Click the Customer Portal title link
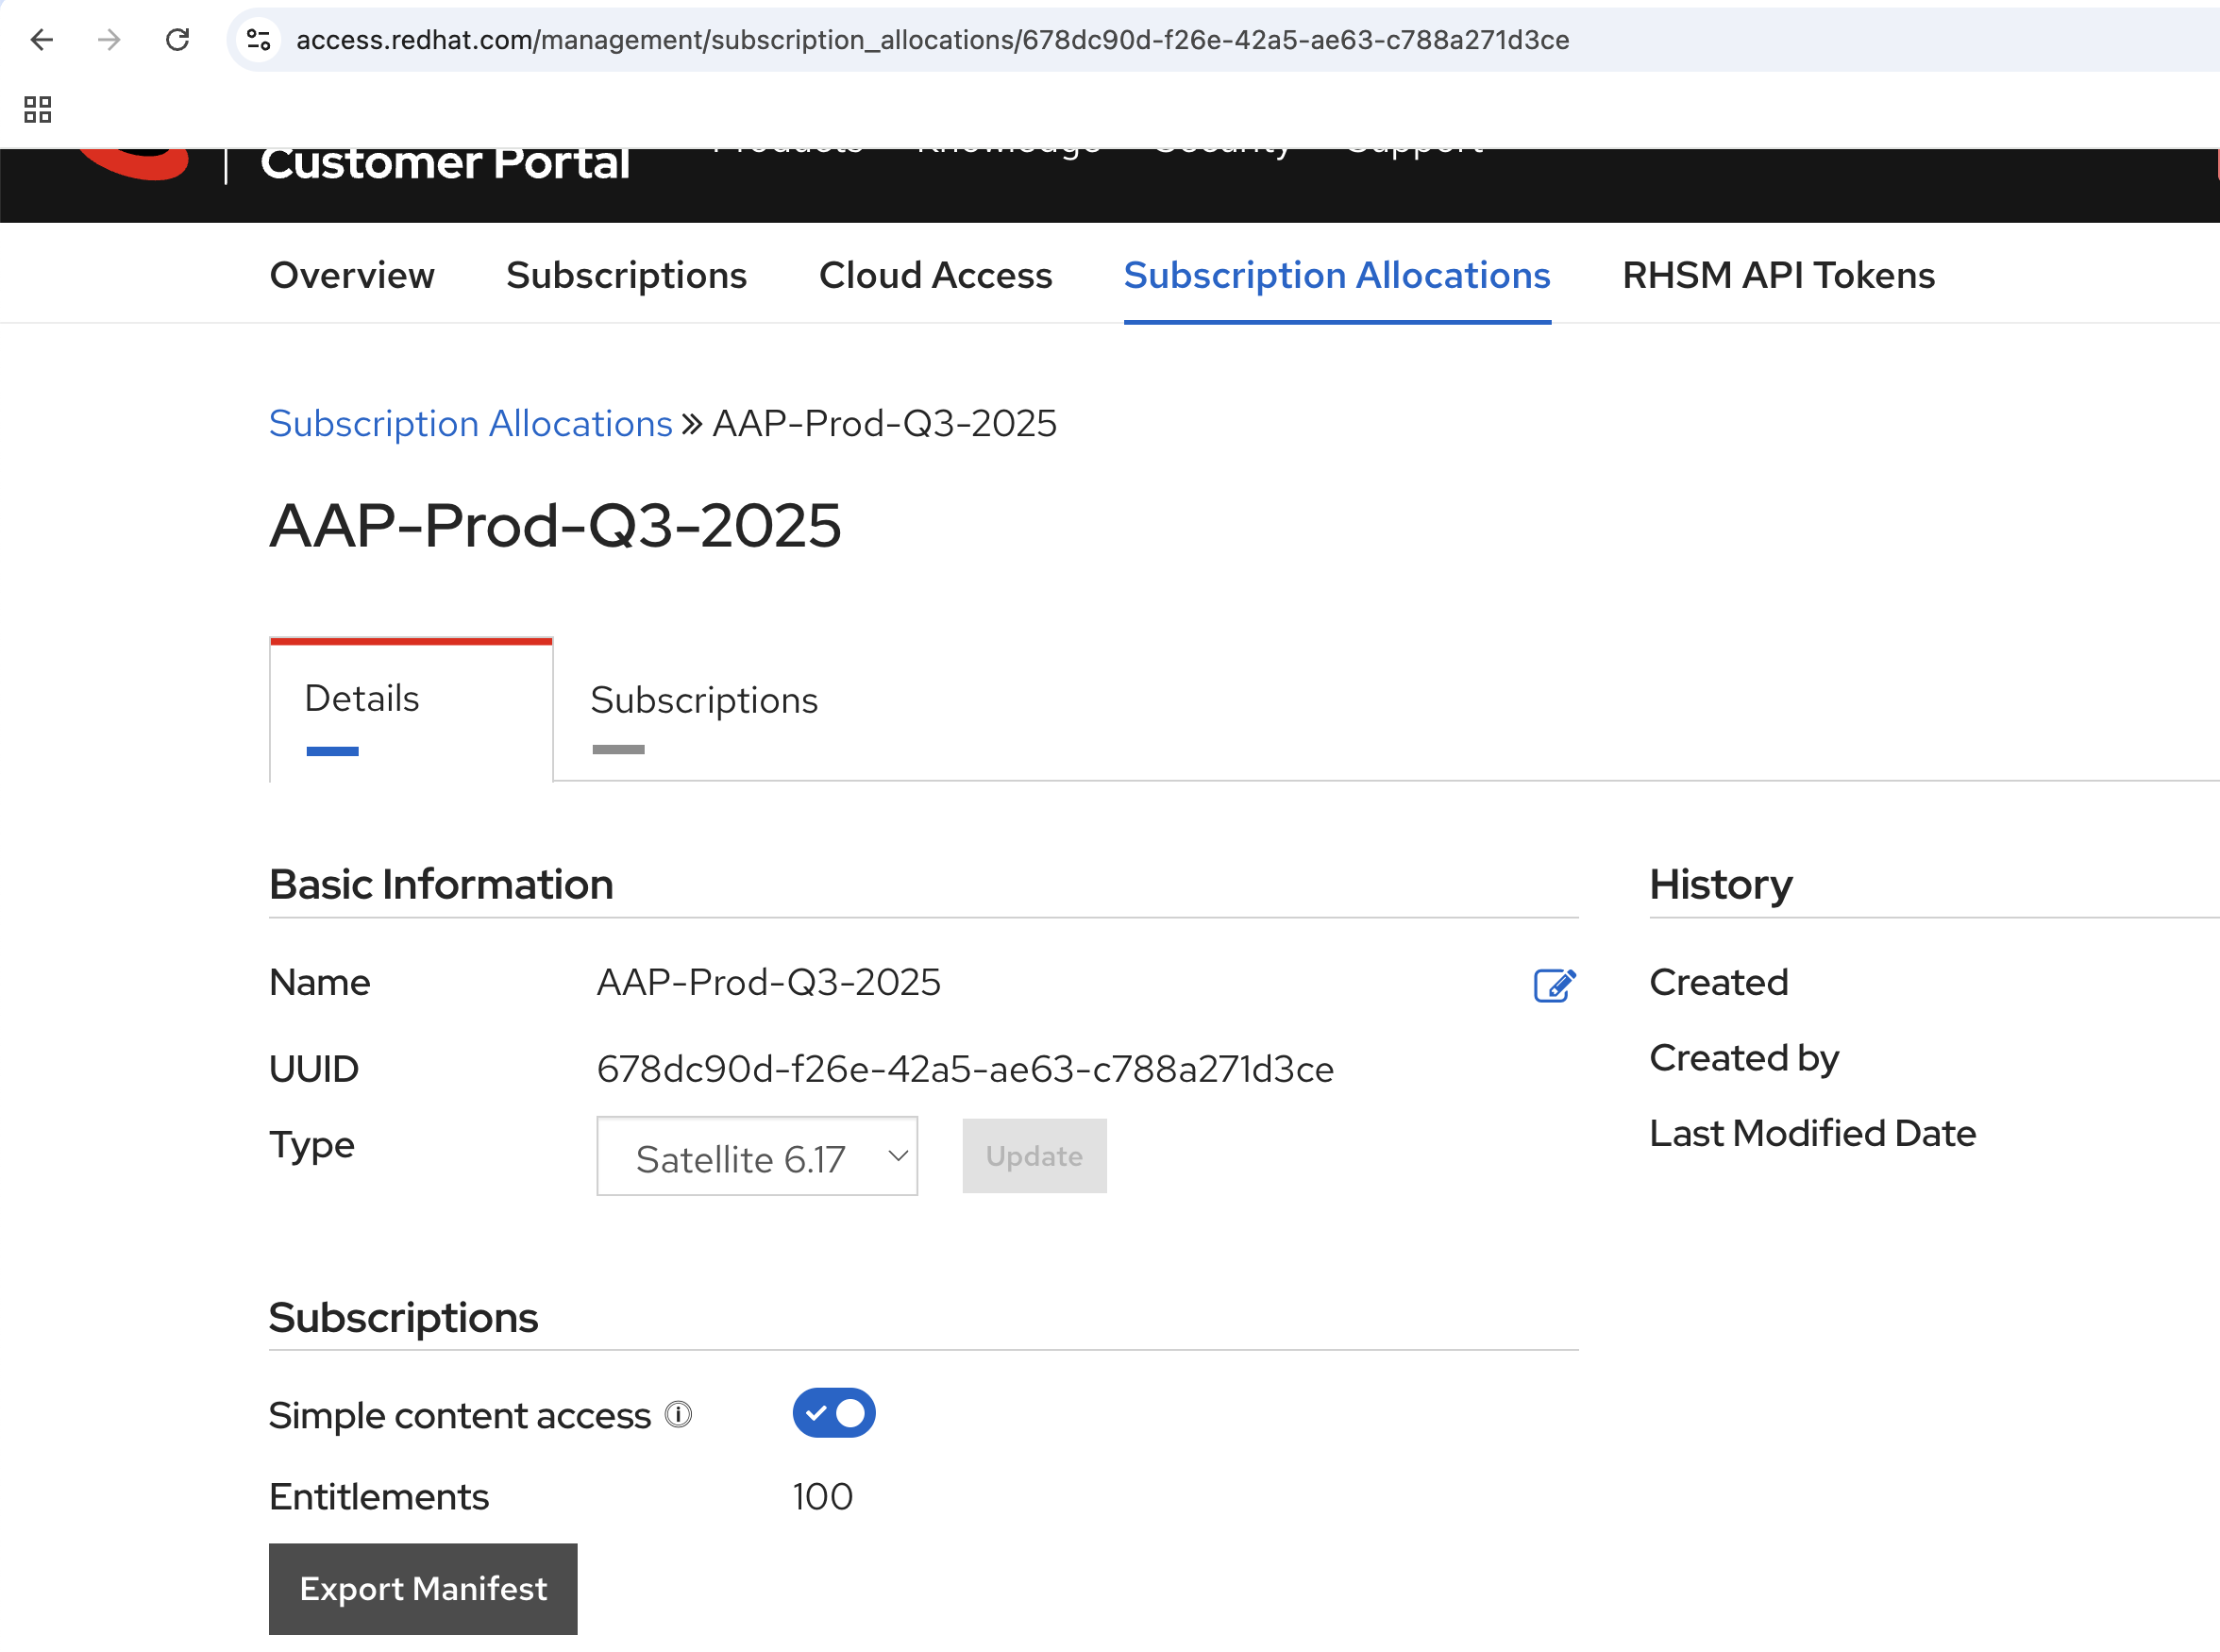Viewport: 2220px width, 1652px height. pyautogui.click(x=445, y=165)
